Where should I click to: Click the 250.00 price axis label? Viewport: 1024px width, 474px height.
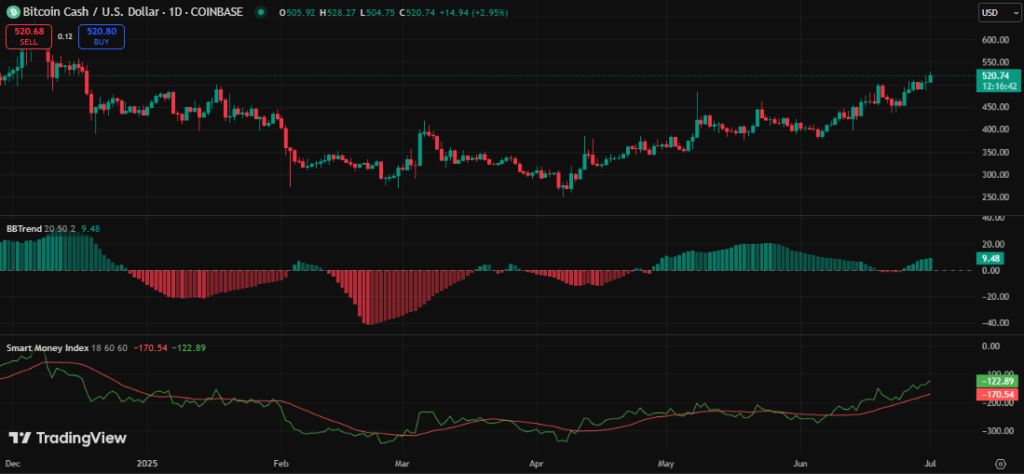[x=995, y=197]
